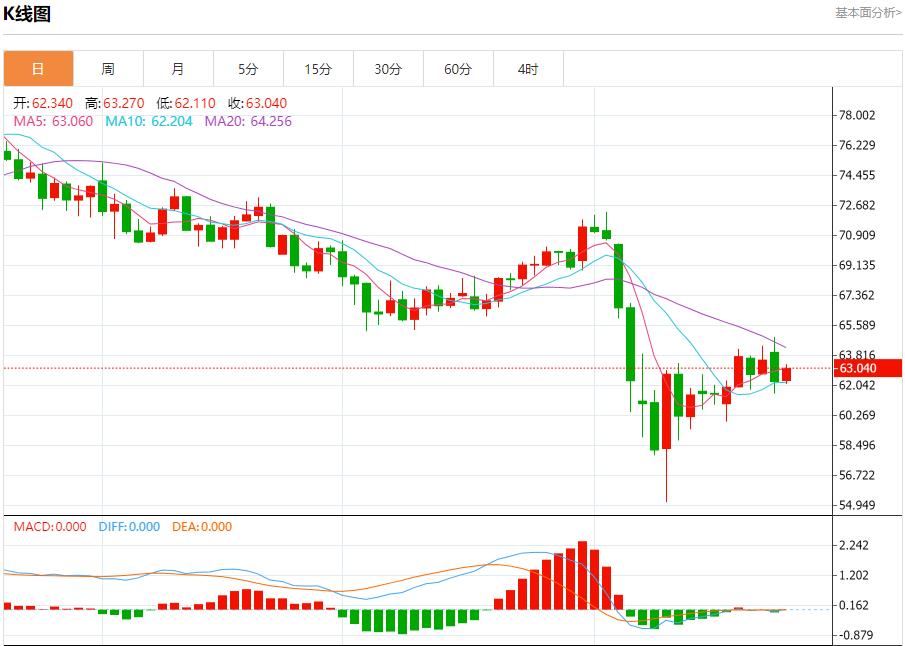
Task: Click the DIFF indicator label
Action: [128, 527]
